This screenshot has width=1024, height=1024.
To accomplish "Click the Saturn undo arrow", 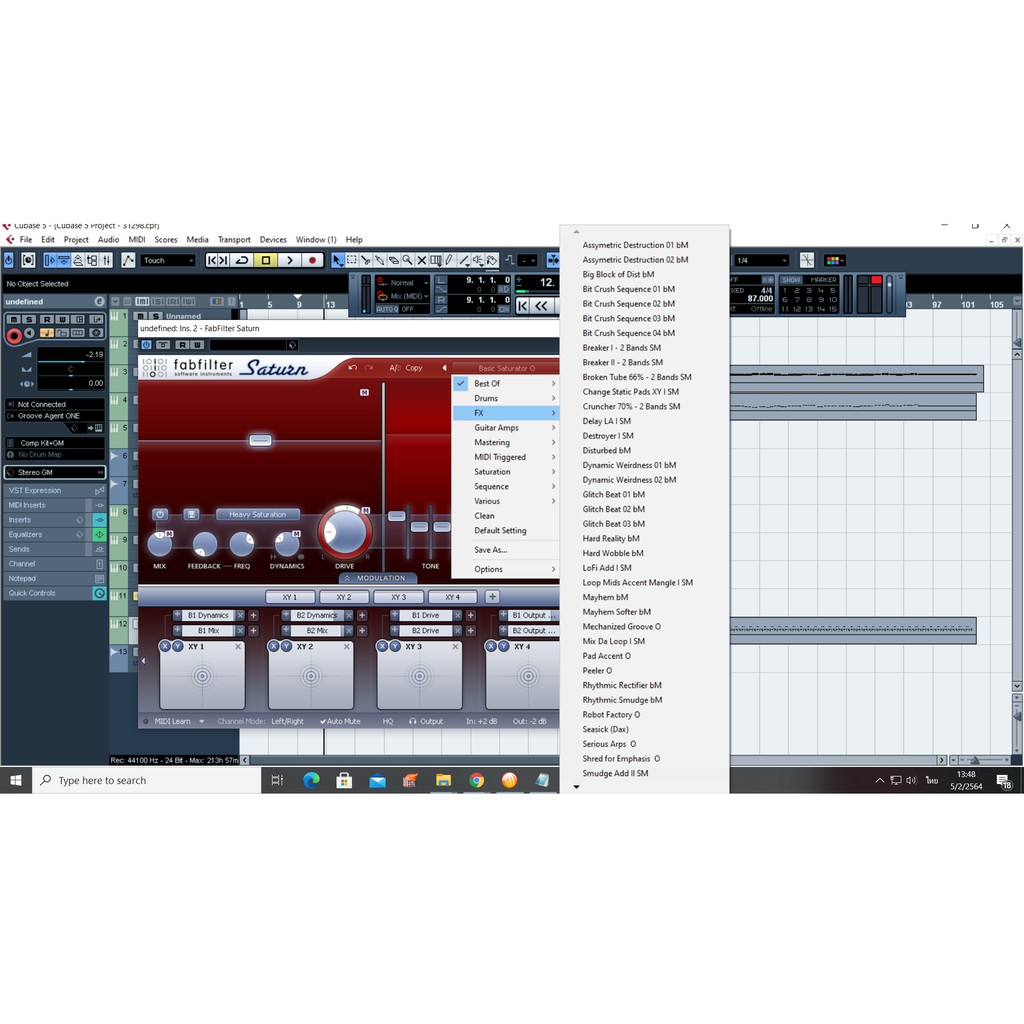I will point(352,368).
